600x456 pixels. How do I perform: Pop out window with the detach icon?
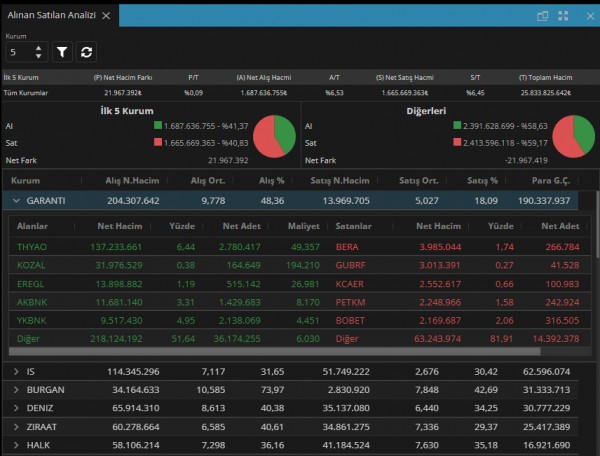pos(543,16)
